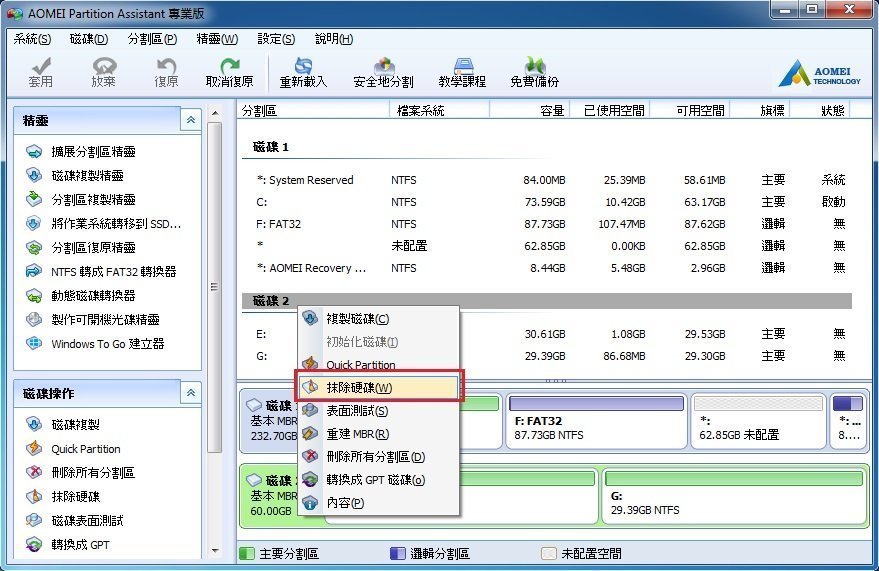
Task: Launch the 分割區複製精靈 wizard
Action: (x=81, y=199)
